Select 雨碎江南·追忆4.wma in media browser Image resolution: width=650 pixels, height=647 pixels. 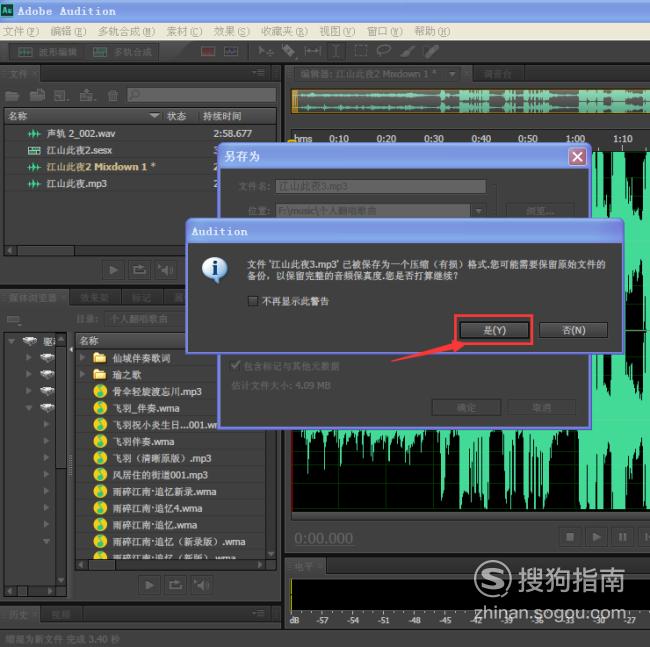[157, 508]
